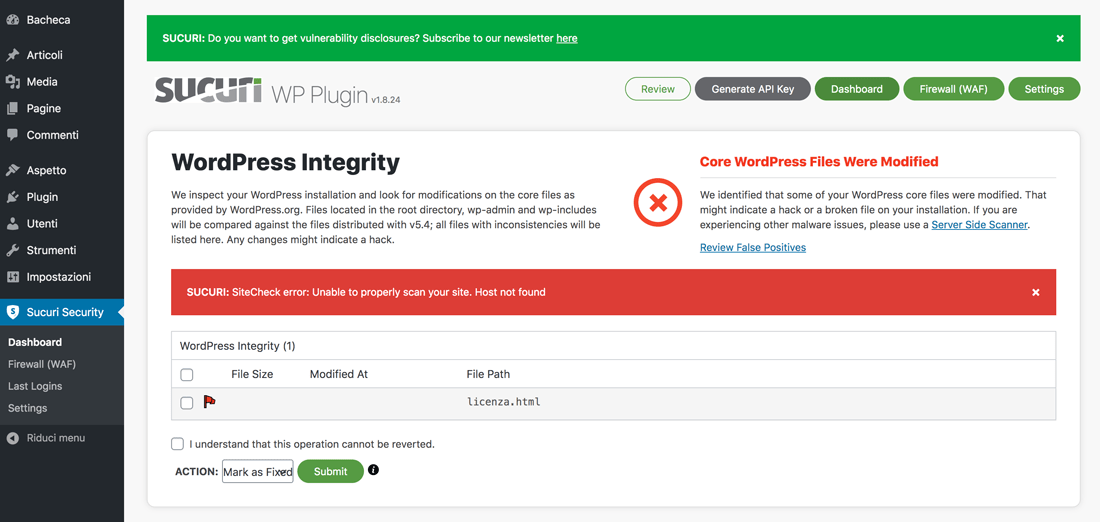Open Firewall (WAF) submenu item in sidebar
Image resolution: width=1100 pixels, height=522 pixels.
click(41, 364)
